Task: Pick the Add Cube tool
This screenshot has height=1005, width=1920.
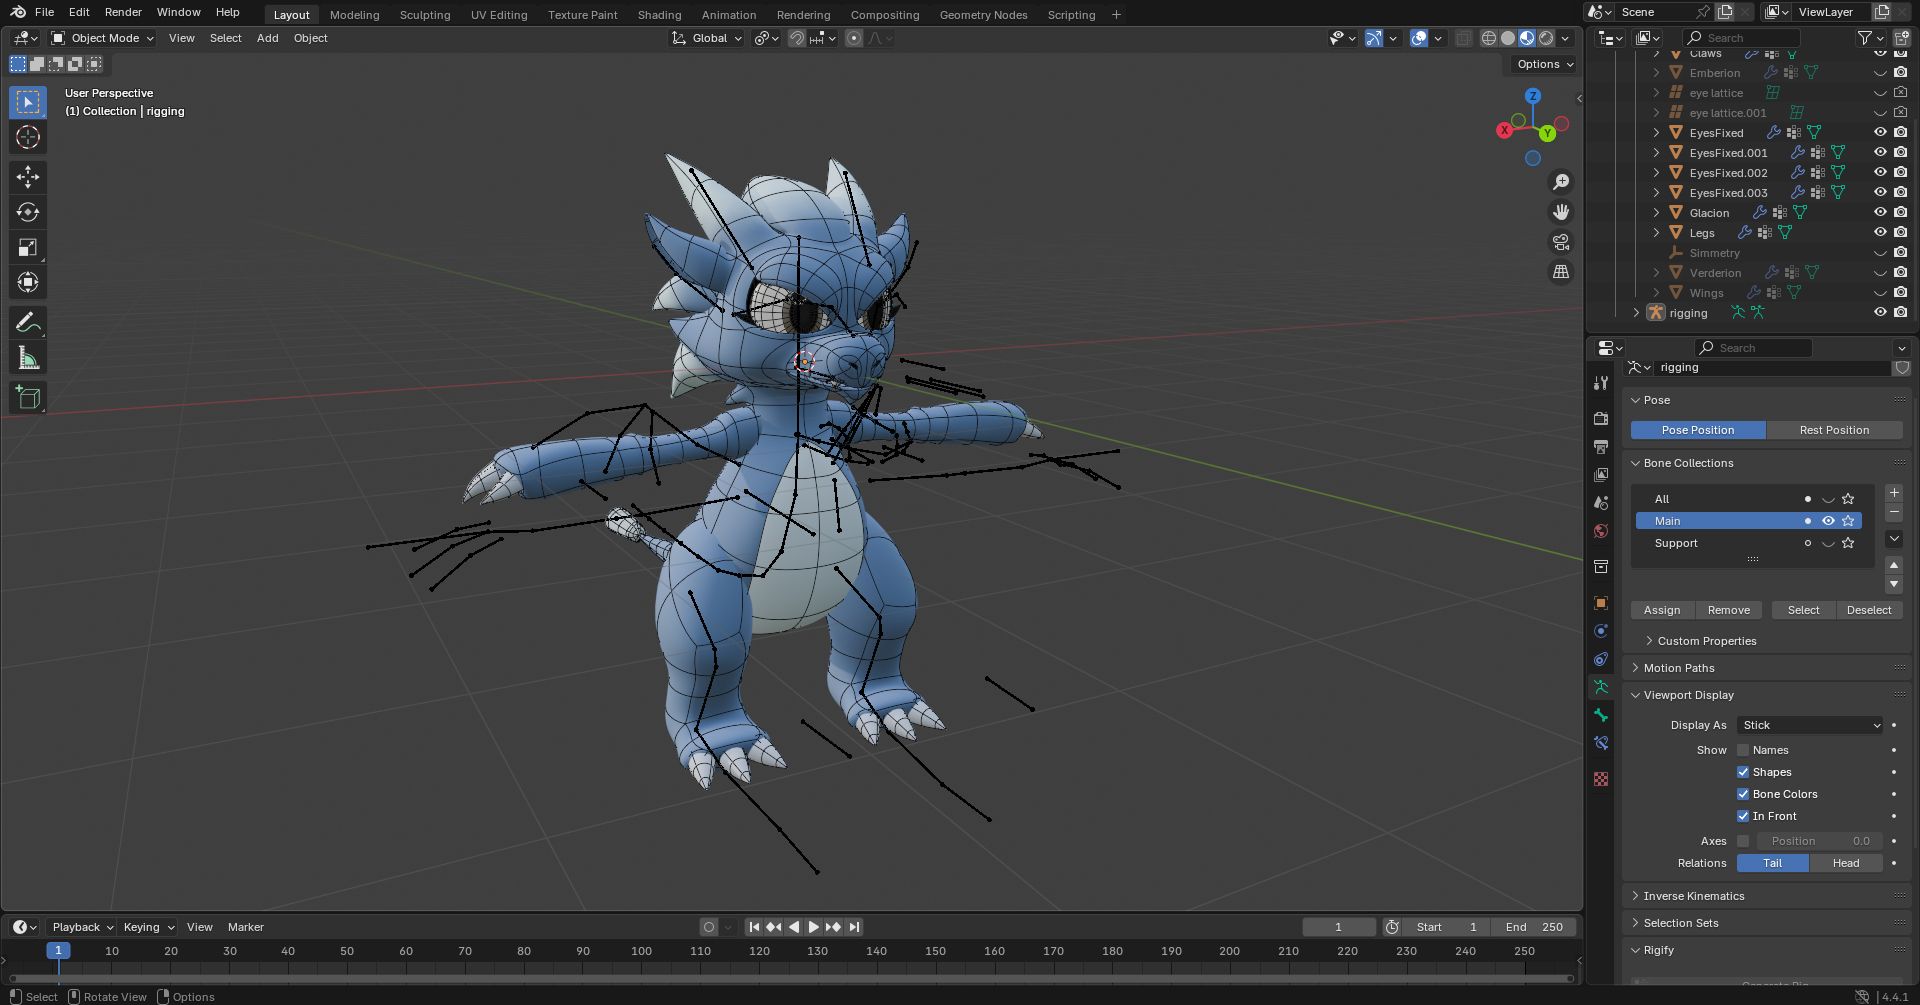Action: 28,397
